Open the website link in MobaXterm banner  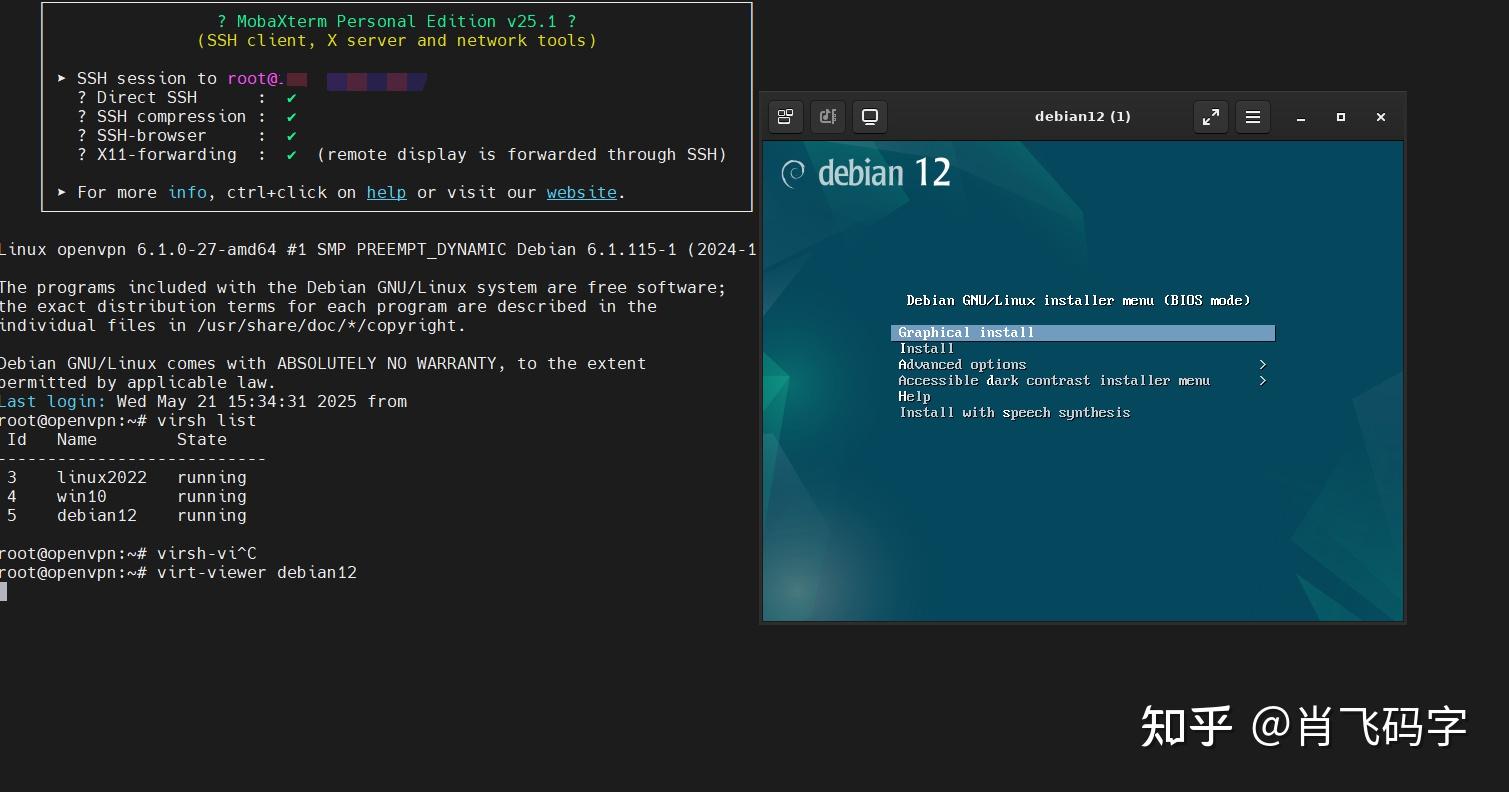[x=581, y=192]
